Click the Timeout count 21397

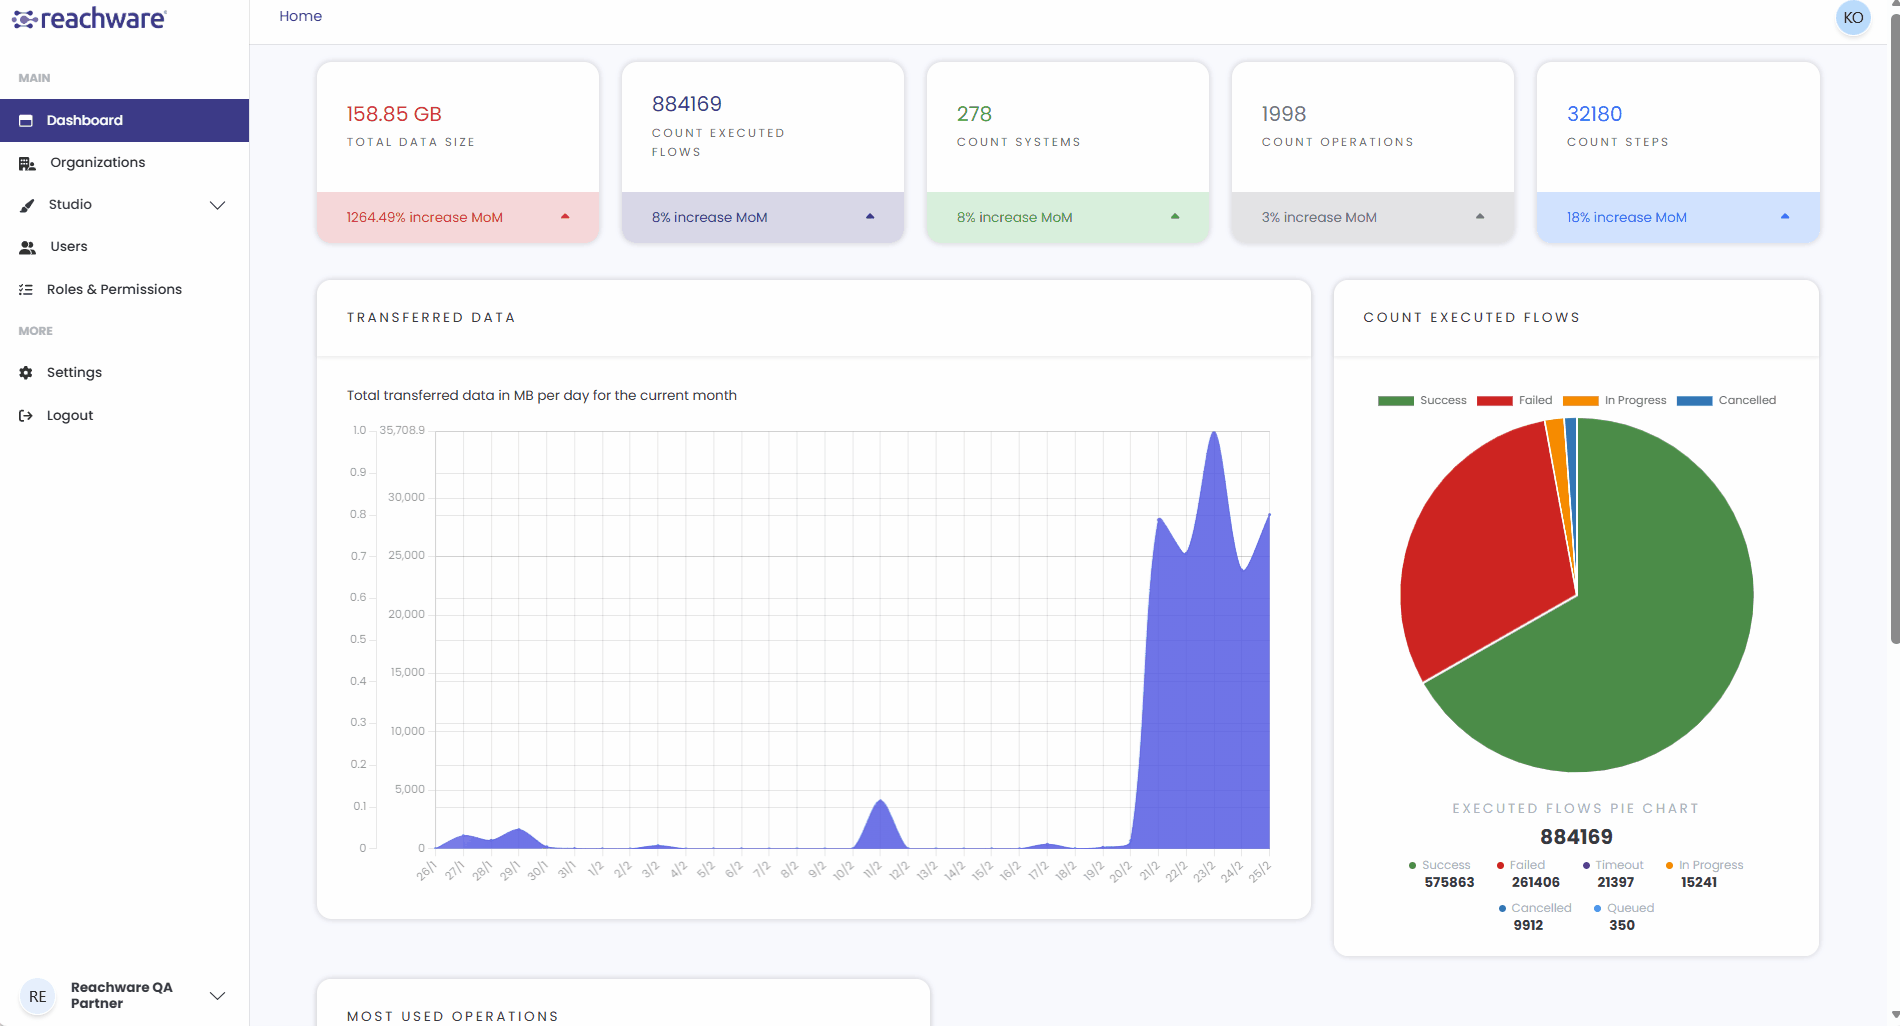click(1615, 882)
